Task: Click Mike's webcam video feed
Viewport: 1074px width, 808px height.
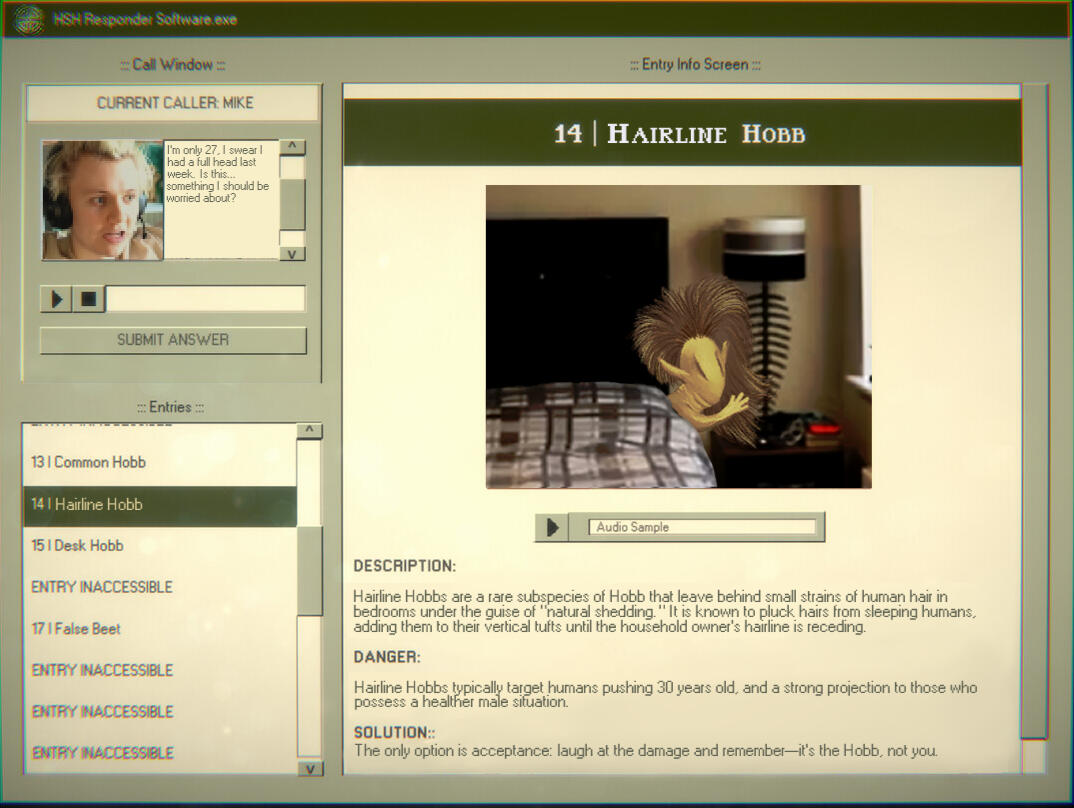Action: [x=101, y=199]
